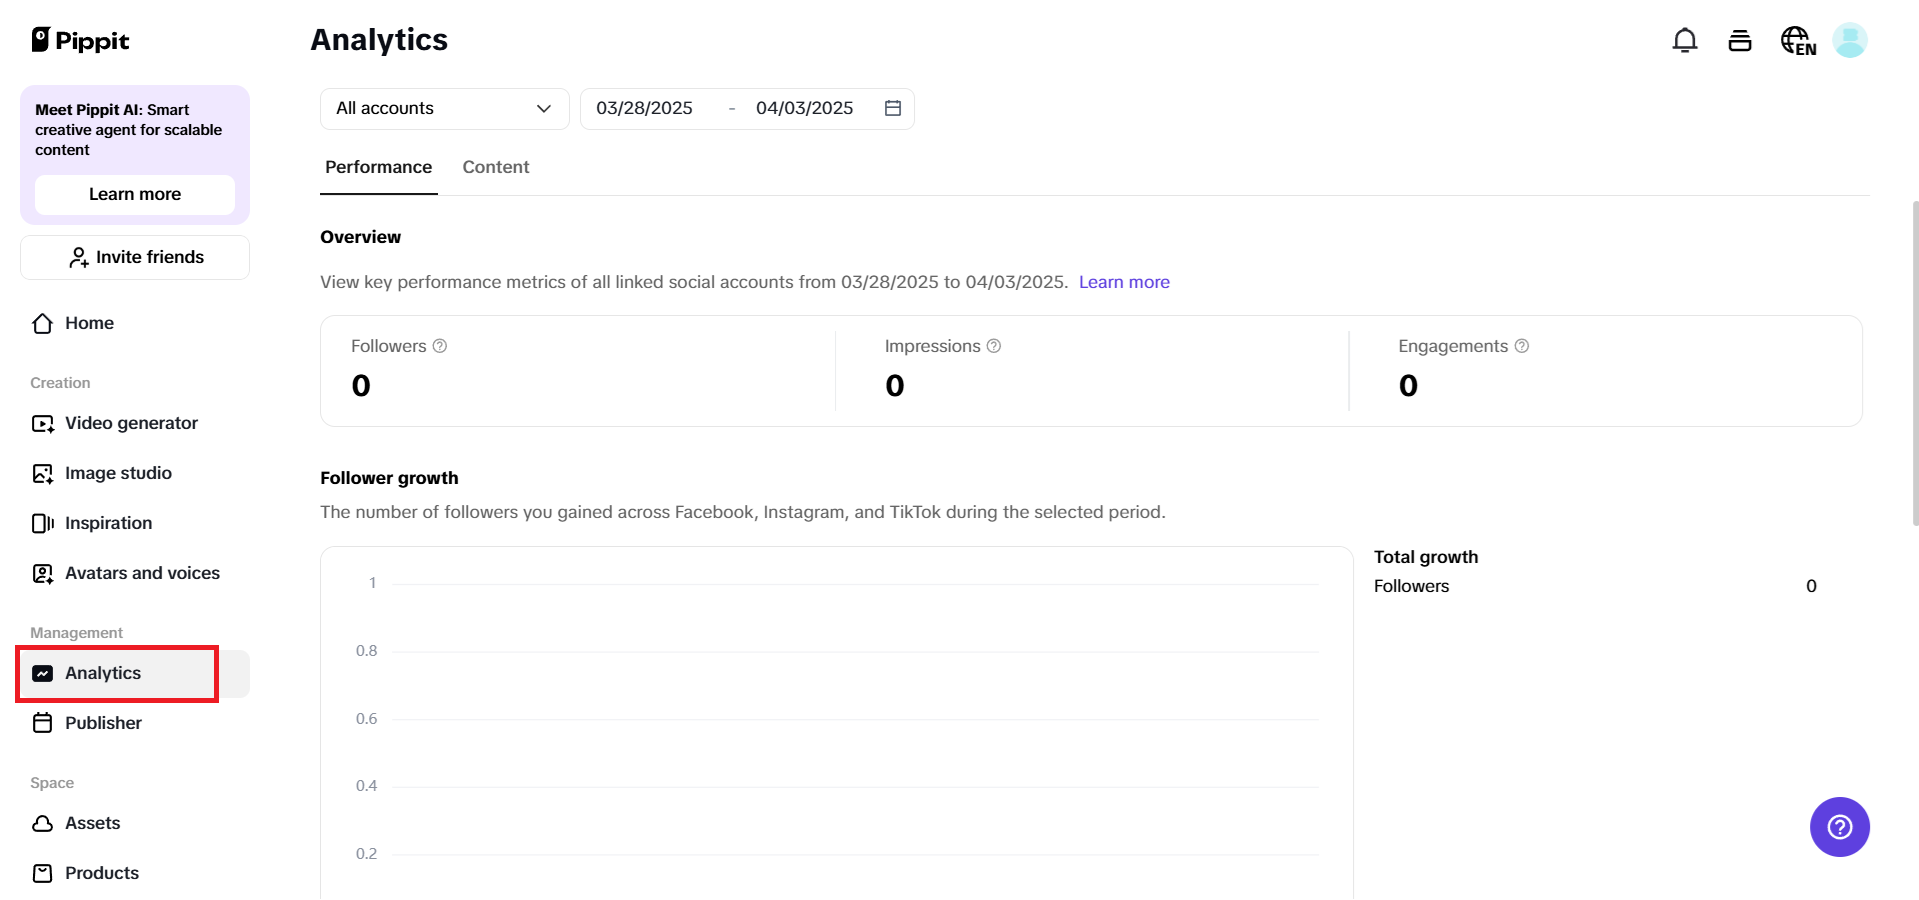This screenshot has width=1919, height=900.
Task: Navigate to Publisher in sidebar
Action: click(103, 723)
